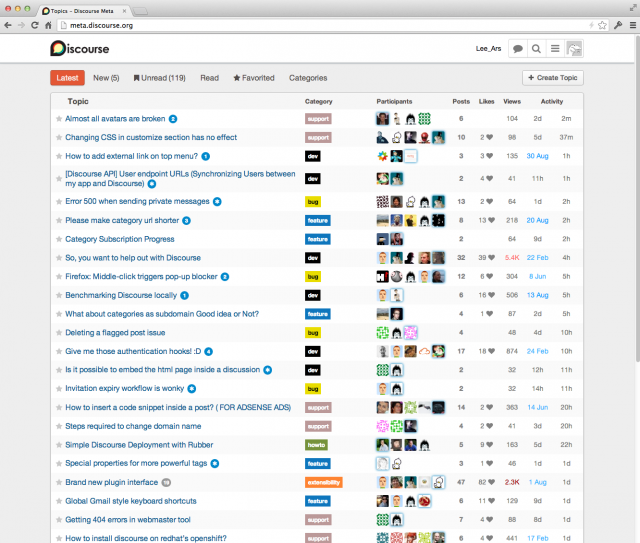Click the bug category tag on 'Deleting a flagged post issue'
Viewport: 640px width, 543px height.
tap(313, 333)
